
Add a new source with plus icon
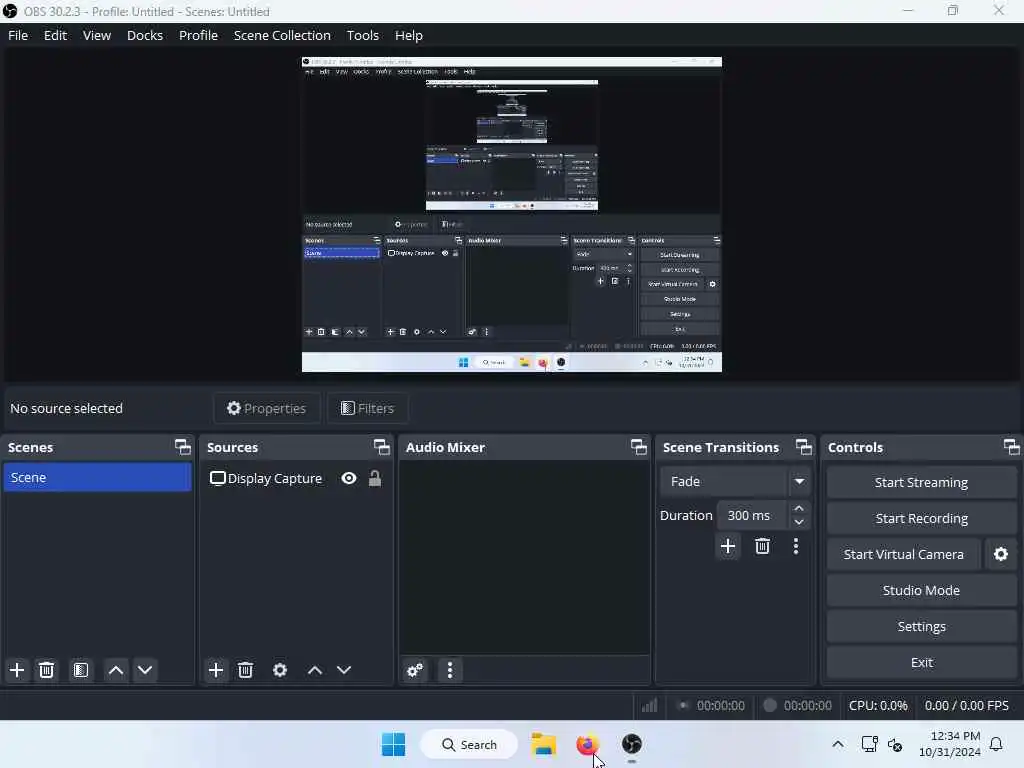(x=216, y=670)
